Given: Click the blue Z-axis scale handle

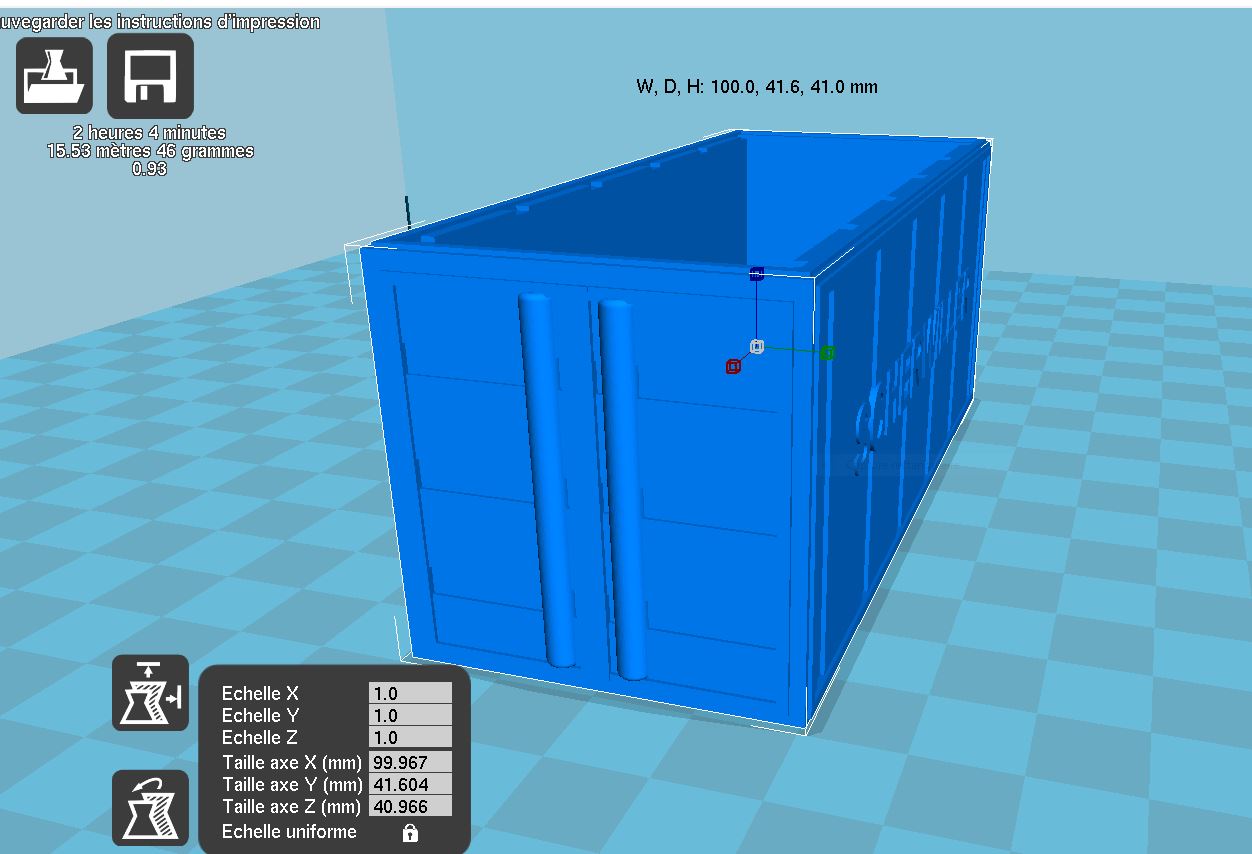Looking at the screenshot, I should click(757, 273).
